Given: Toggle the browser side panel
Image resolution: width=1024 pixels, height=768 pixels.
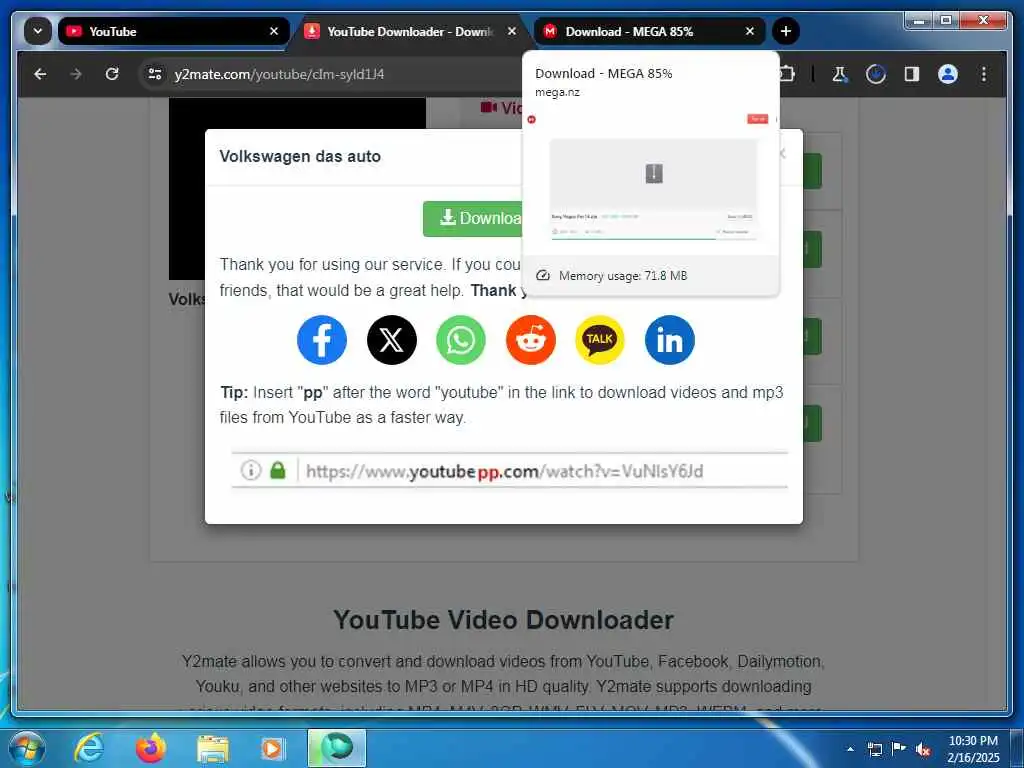Looking at the screenshot, I should tap(912, 74).
